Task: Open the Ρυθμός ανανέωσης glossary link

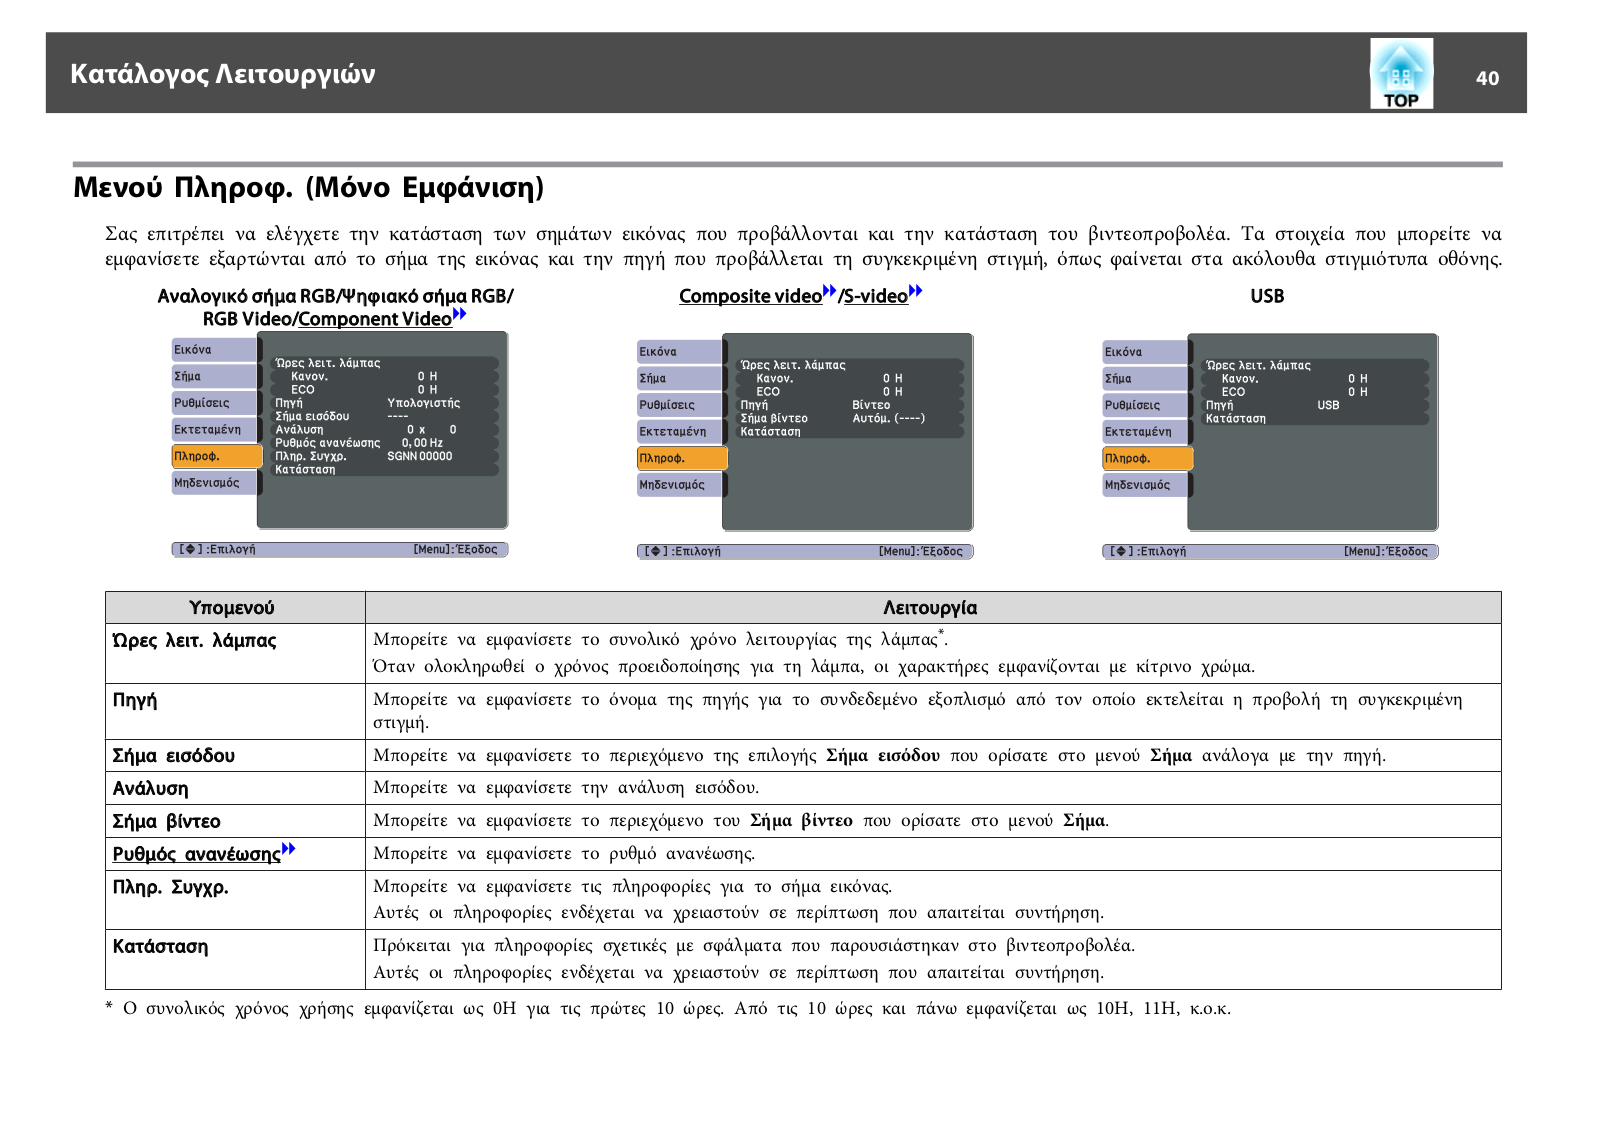Action: [196, 854]
